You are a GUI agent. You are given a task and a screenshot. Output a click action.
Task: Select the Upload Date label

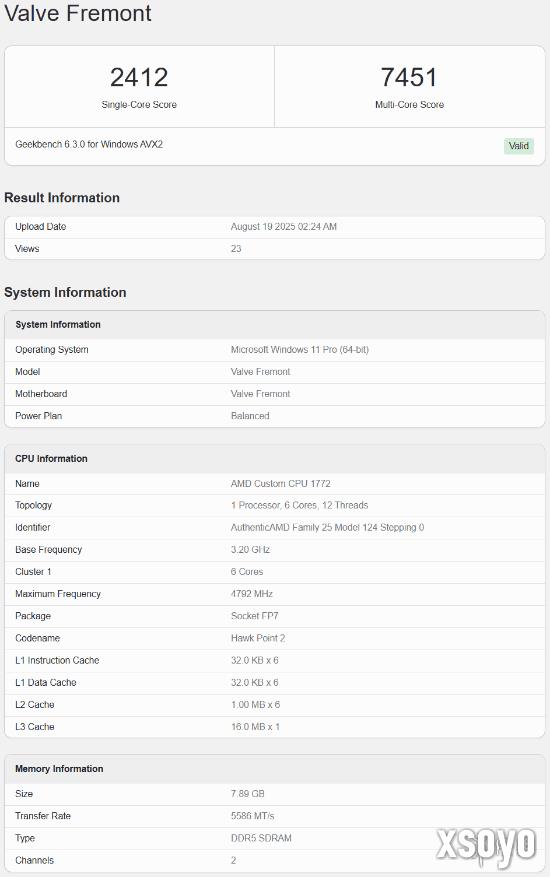coord(40,227)
